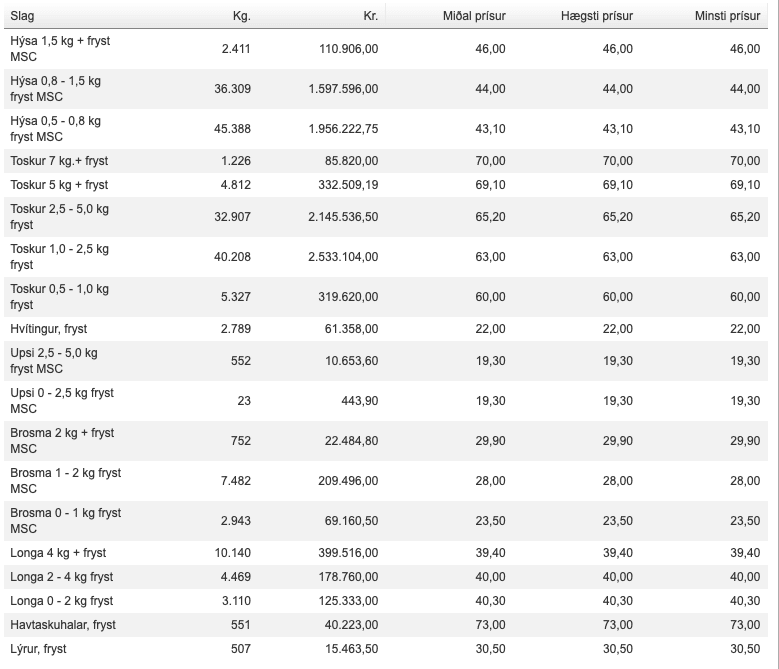Click the Toskur 0,5 - 1,0 kg fryst row
Viewport: 779px width, 669px height.
[x=59, y=297]
